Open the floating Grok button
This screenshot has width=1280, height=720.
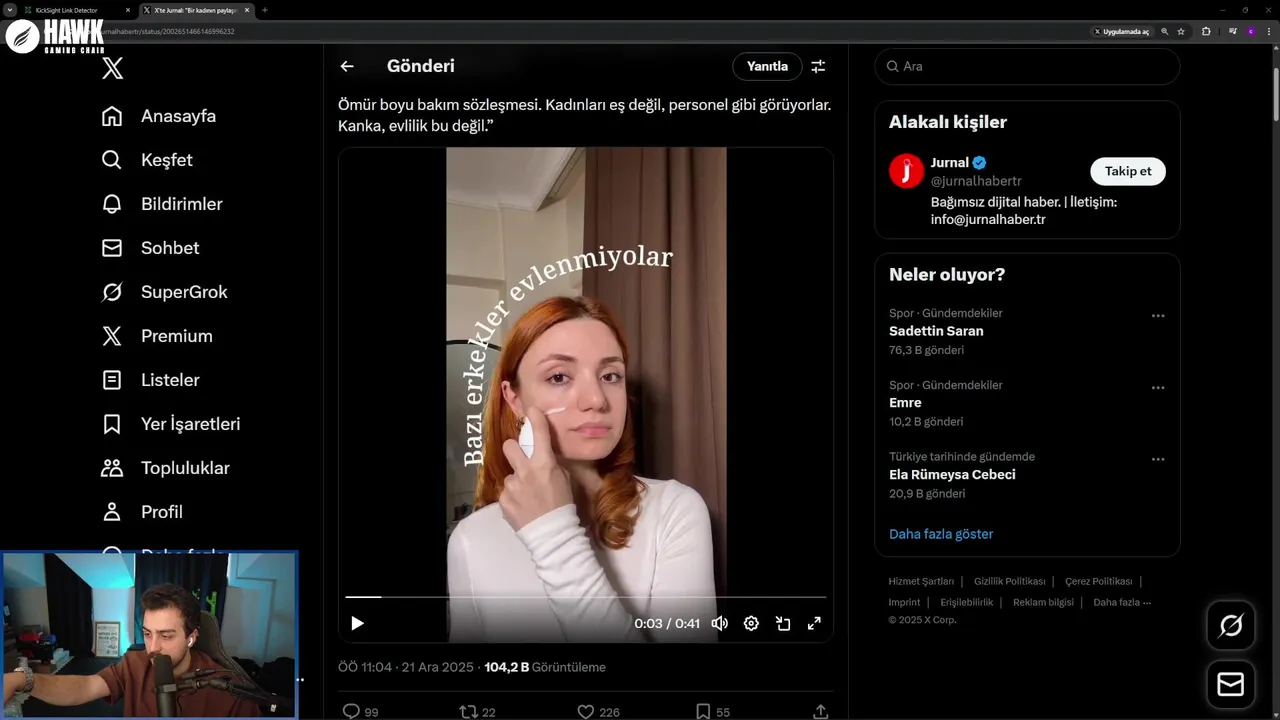(1231, 626)
